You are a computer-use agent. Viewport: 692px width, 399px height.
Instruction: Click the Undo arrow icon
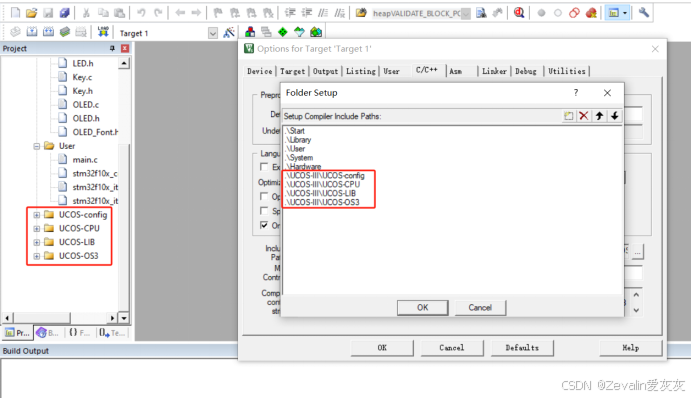coord(141,13)
